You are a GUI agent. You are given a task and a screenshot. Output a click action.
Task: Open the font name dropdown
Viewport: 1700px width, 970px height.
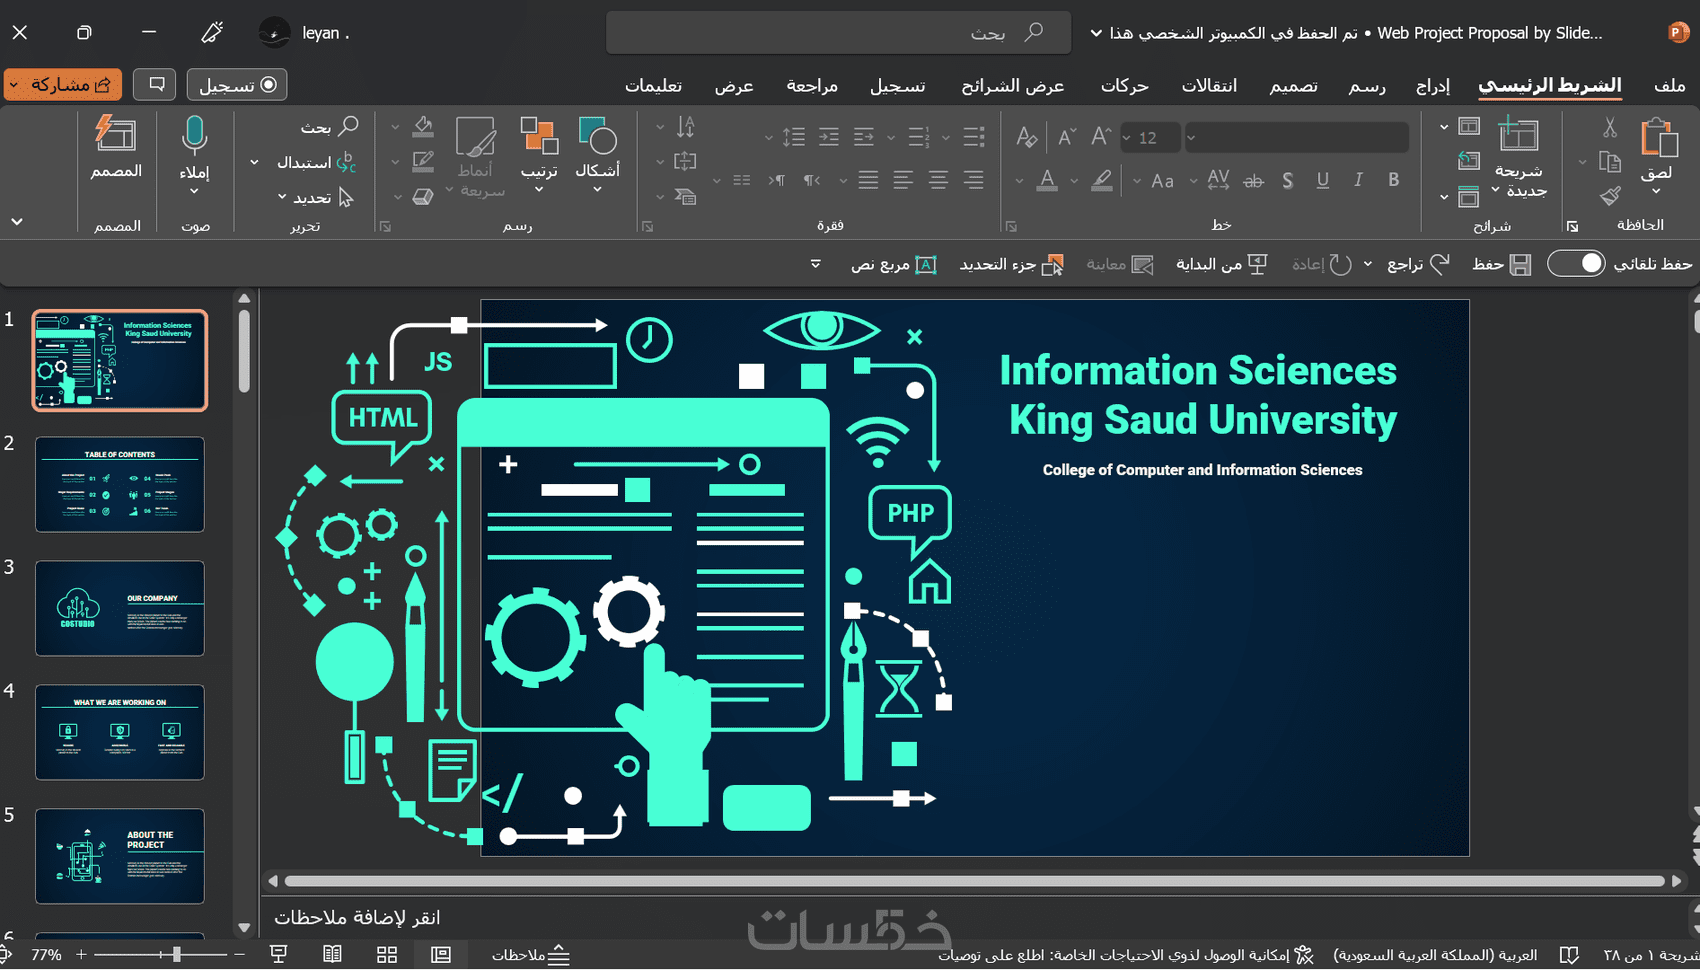pyautogui.click(x=1191, y=138)
